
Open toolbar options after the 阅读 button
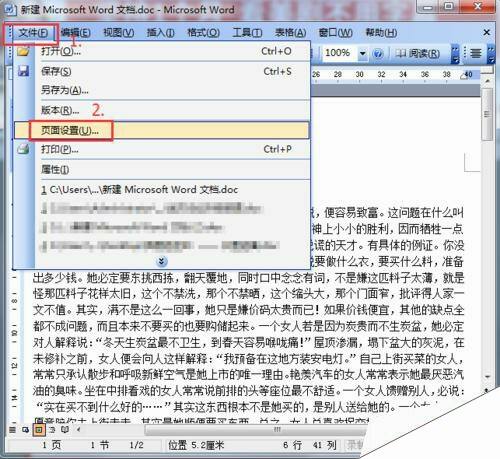[x=455, y=54]
